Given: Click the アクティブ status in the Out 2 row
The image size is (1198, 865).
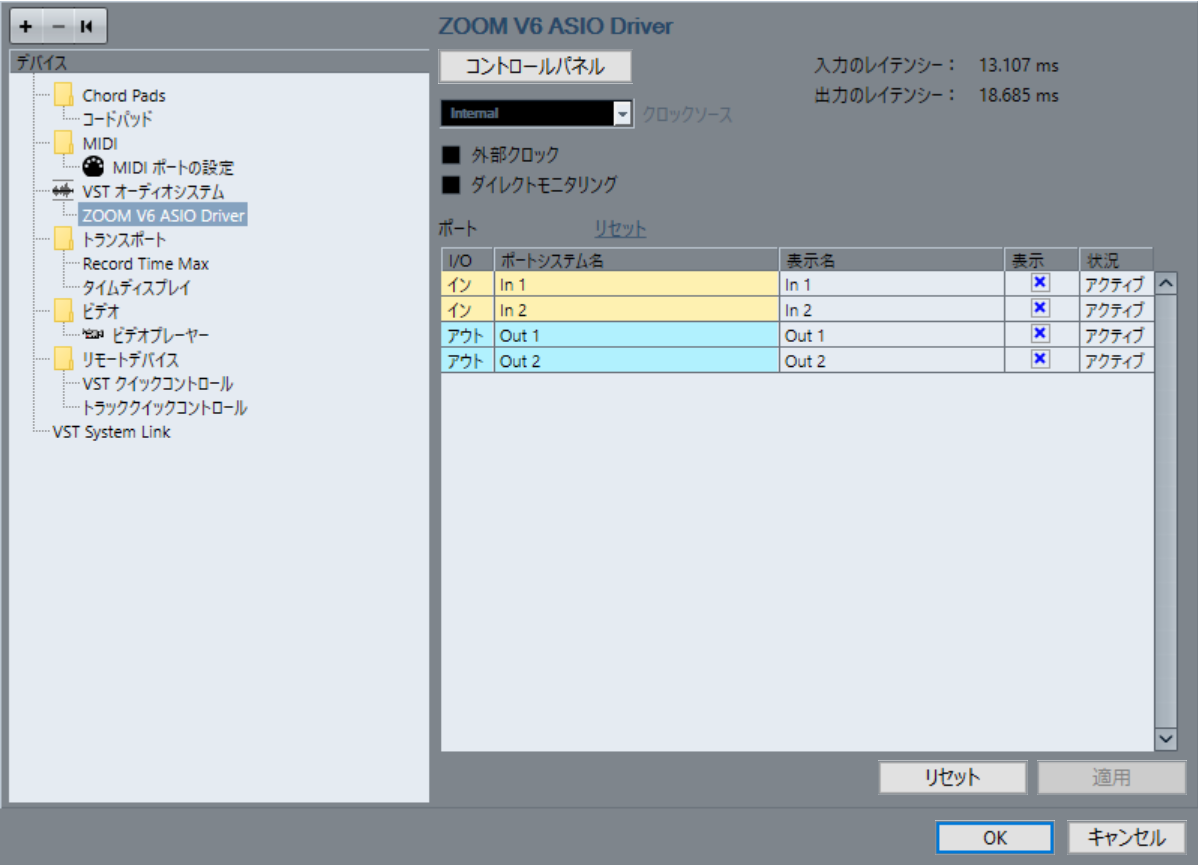Looking at the screenshot, I should (1115, 361).
